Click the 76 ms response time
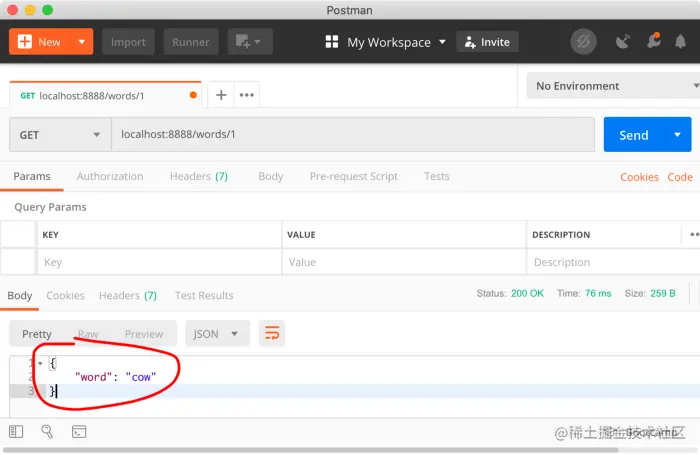This screenshot has height=455, width=700. 598,293
